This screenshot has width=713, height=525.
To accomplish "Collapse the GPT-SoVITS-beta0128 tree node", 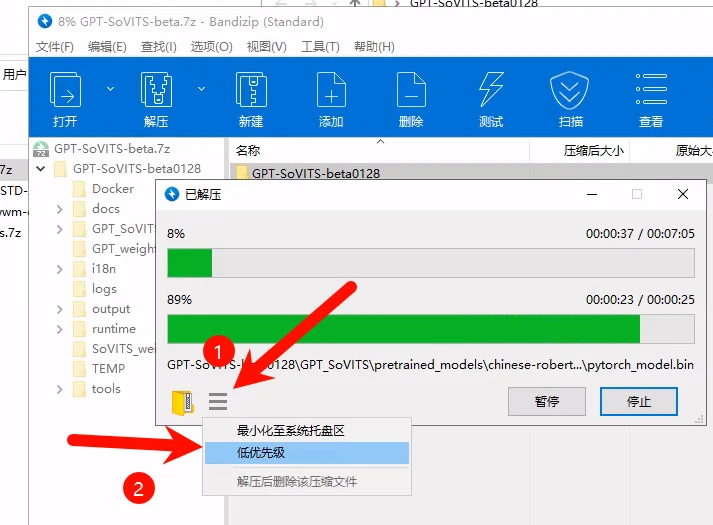I will tap(40, 169).
